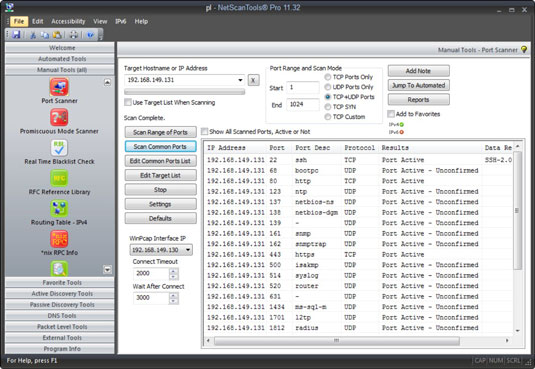Open the Routing Table - IPv4 icon
The image size is (535, 369).
(59, 208)
